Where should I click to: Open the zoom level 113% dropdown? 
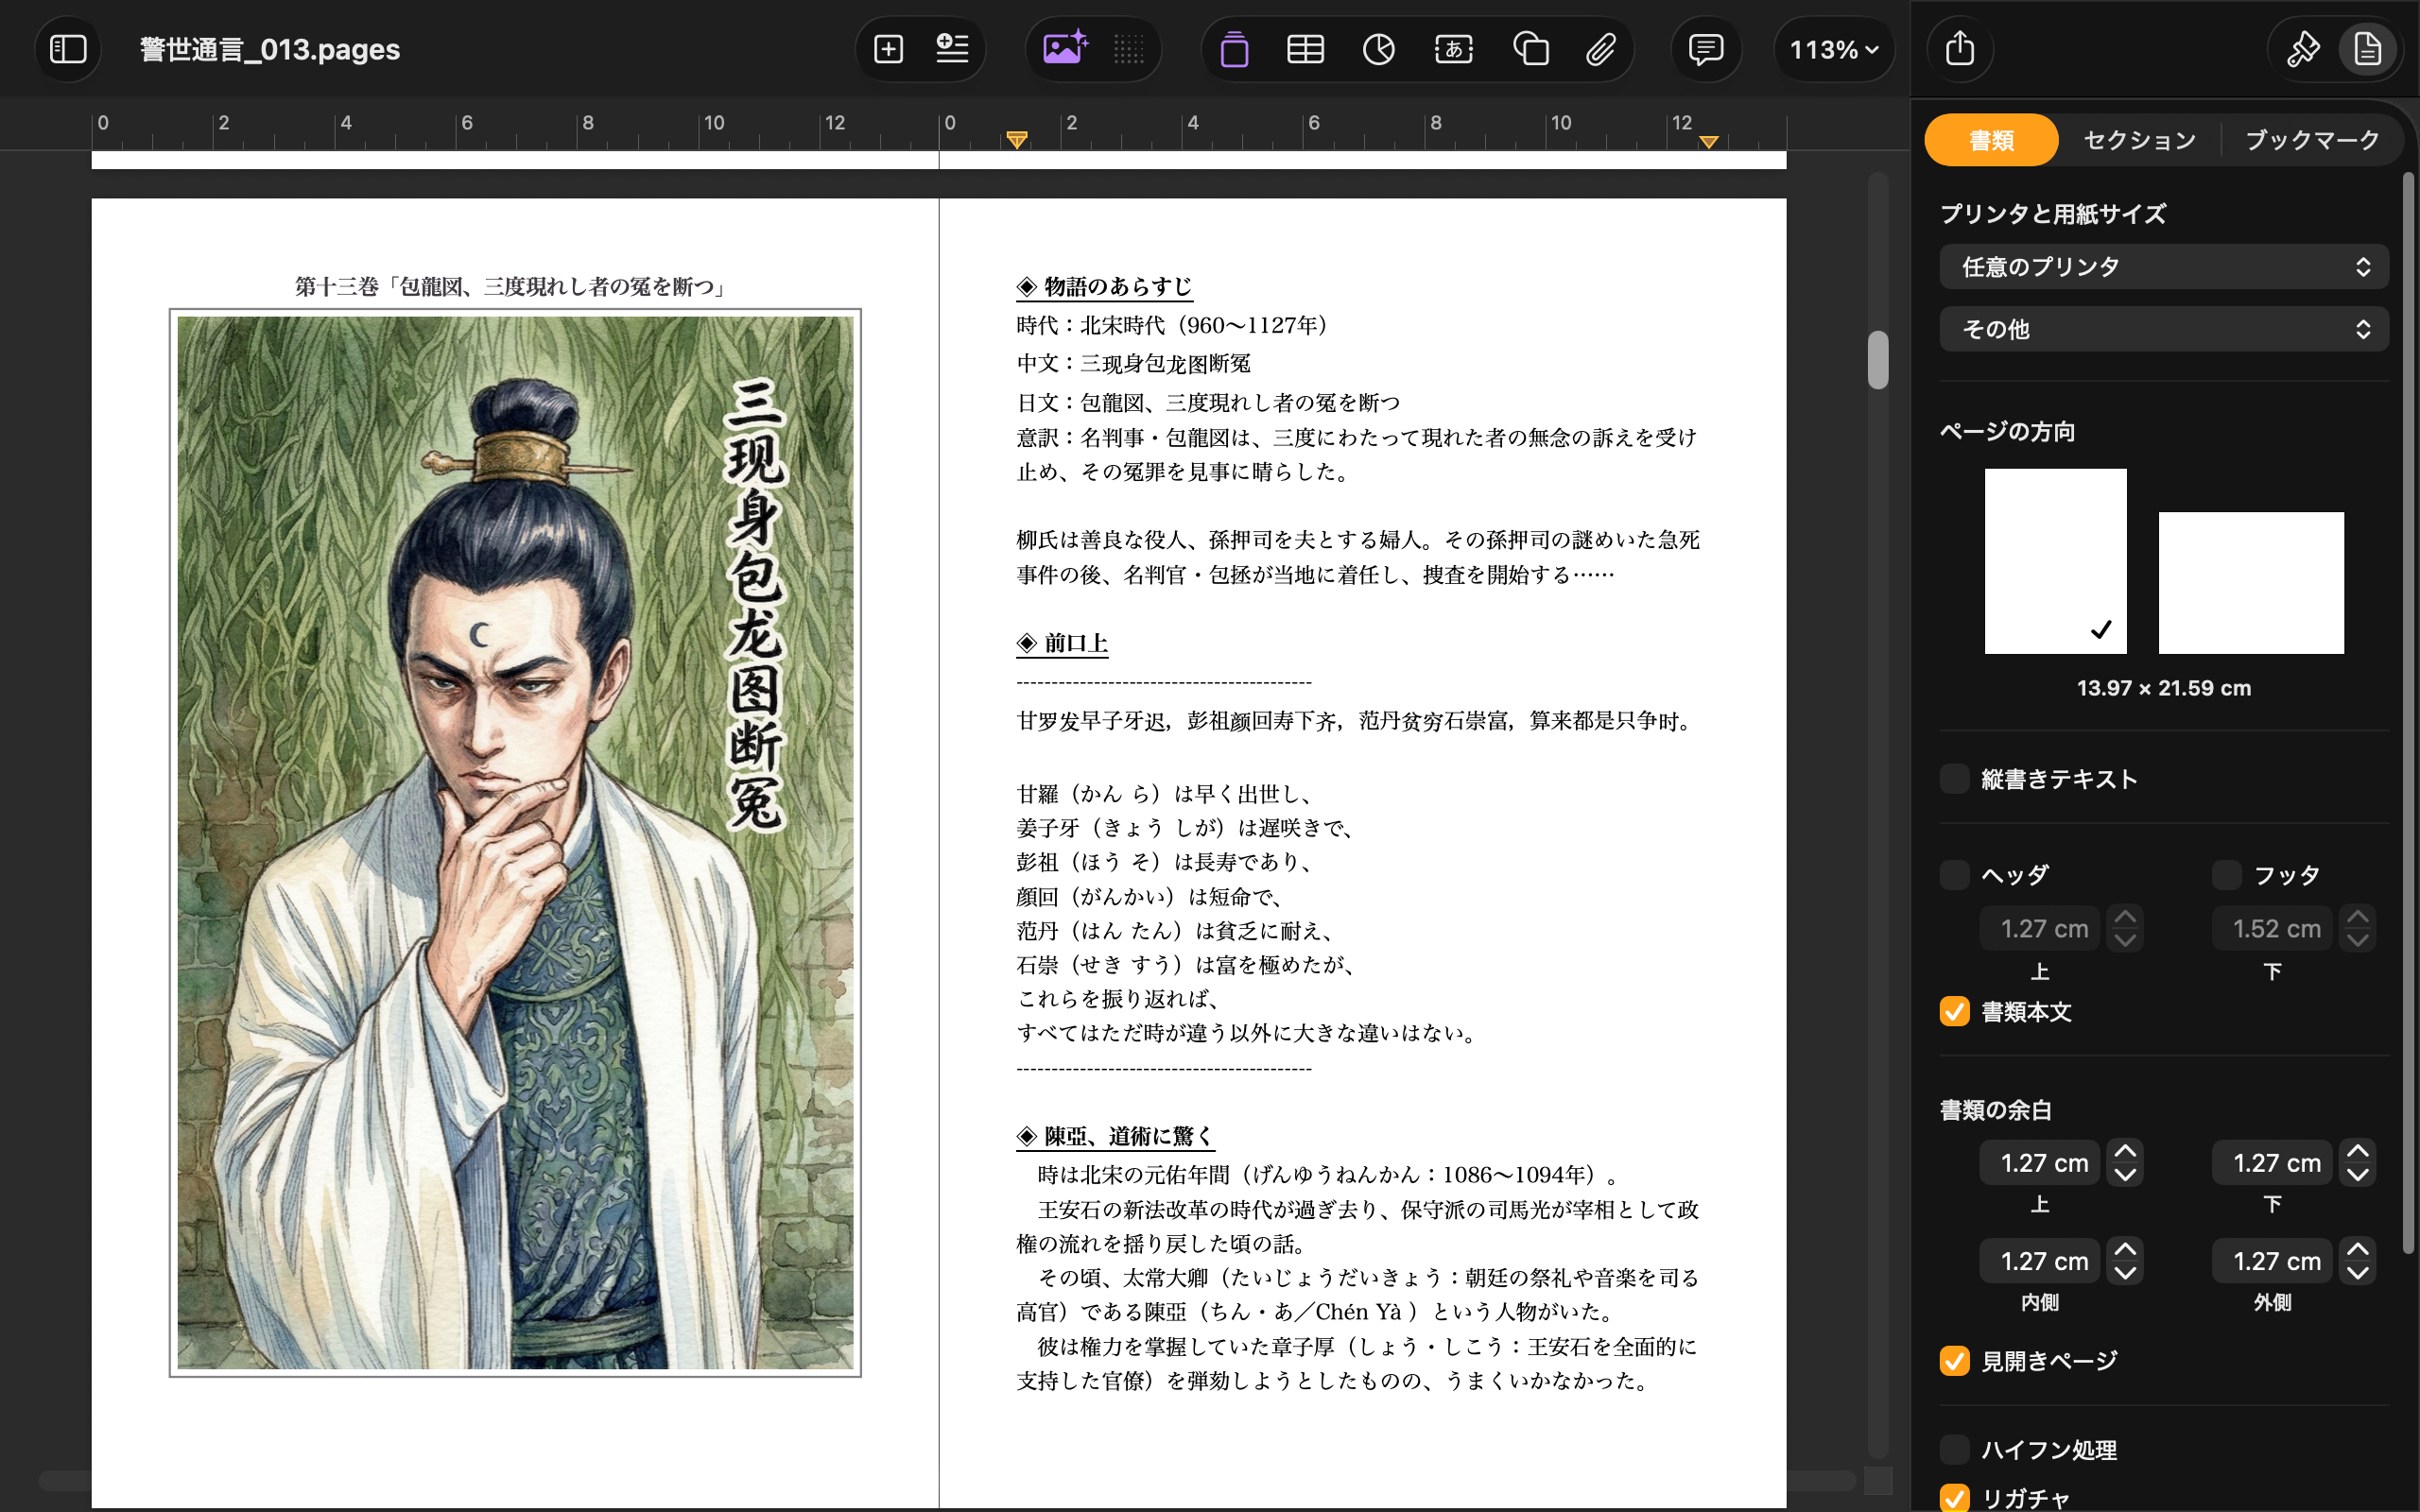coord(1833,48)
